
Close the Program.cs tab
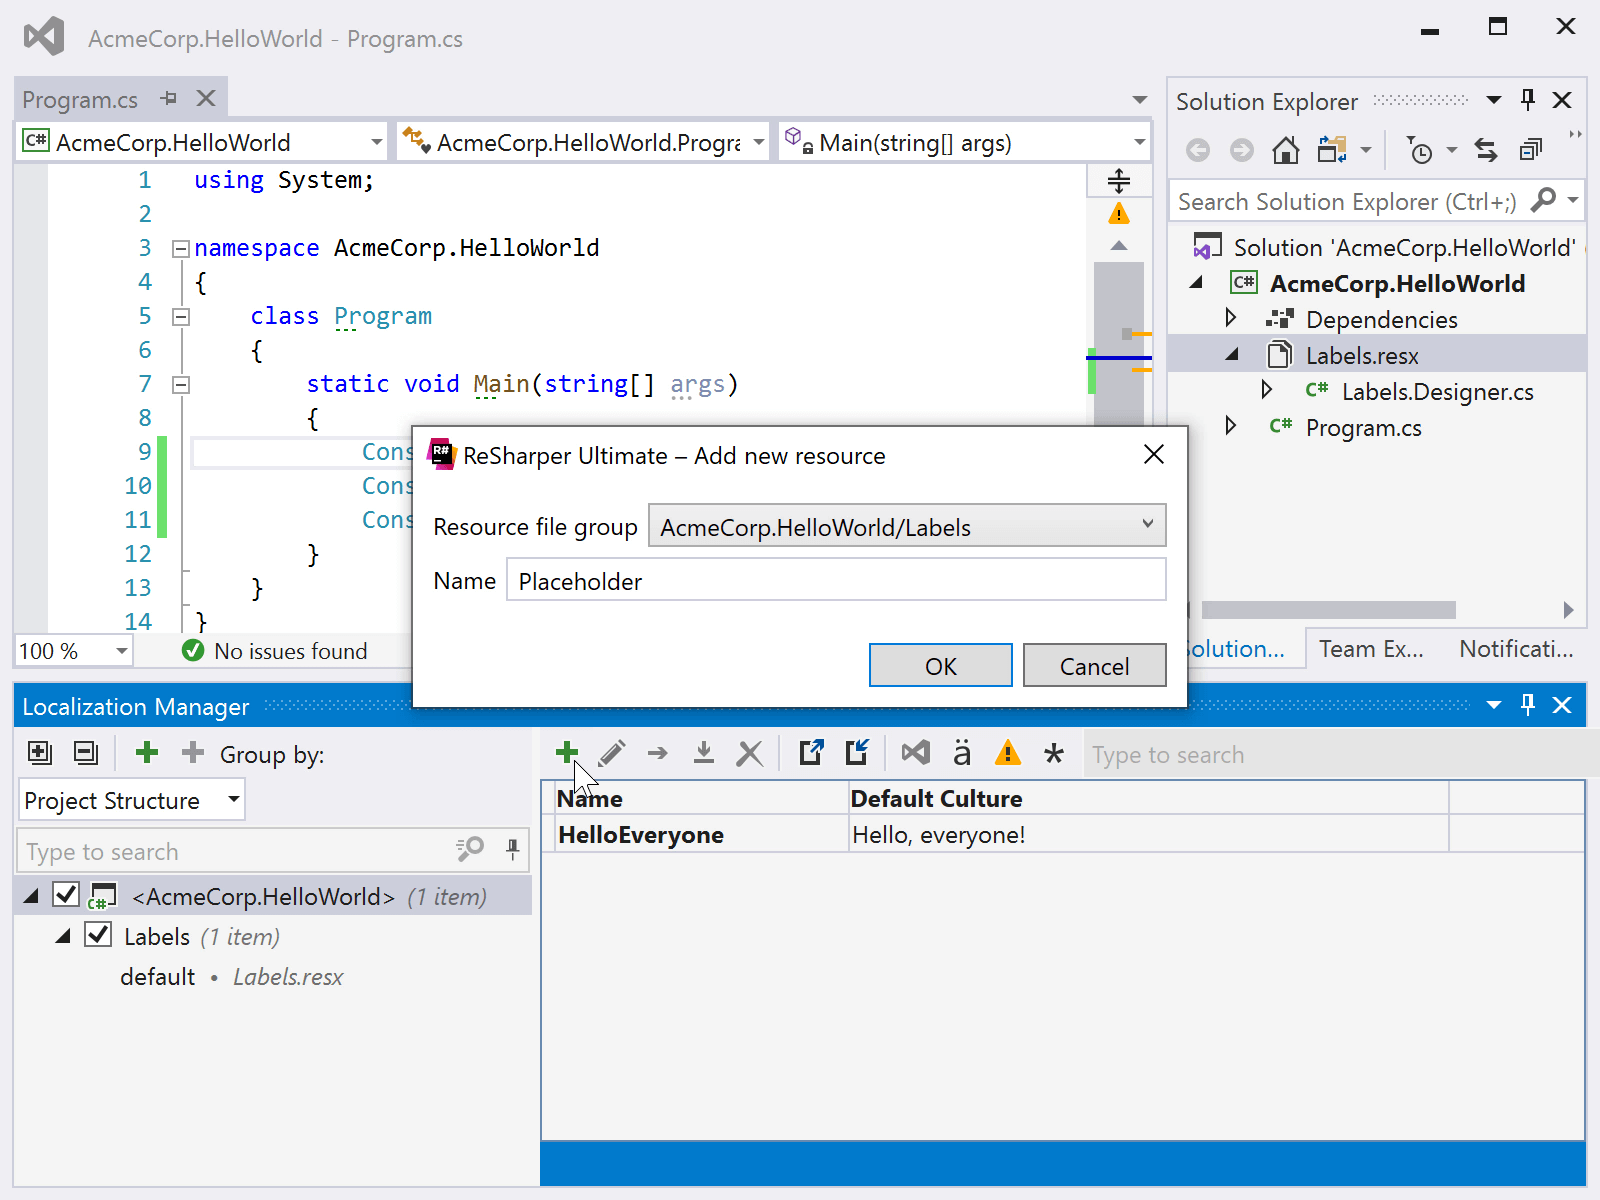pos(206,98)
